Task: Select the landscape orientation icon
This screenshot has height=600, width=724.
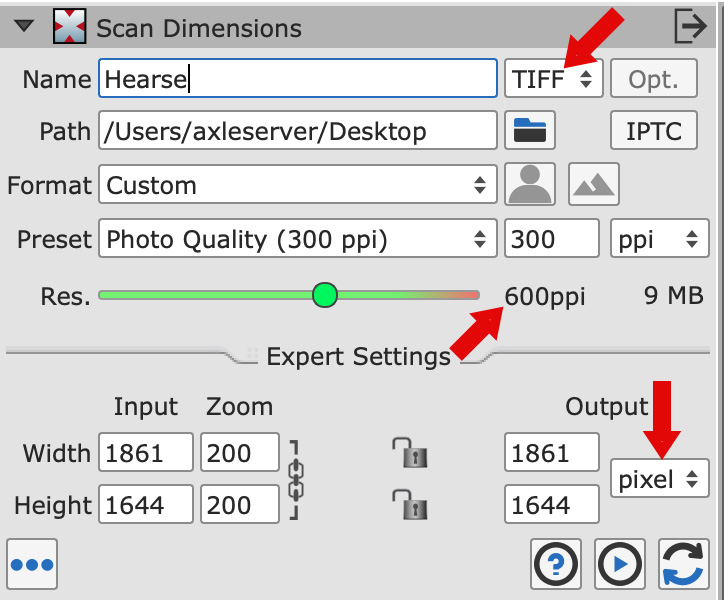Action: coord(594,185)
